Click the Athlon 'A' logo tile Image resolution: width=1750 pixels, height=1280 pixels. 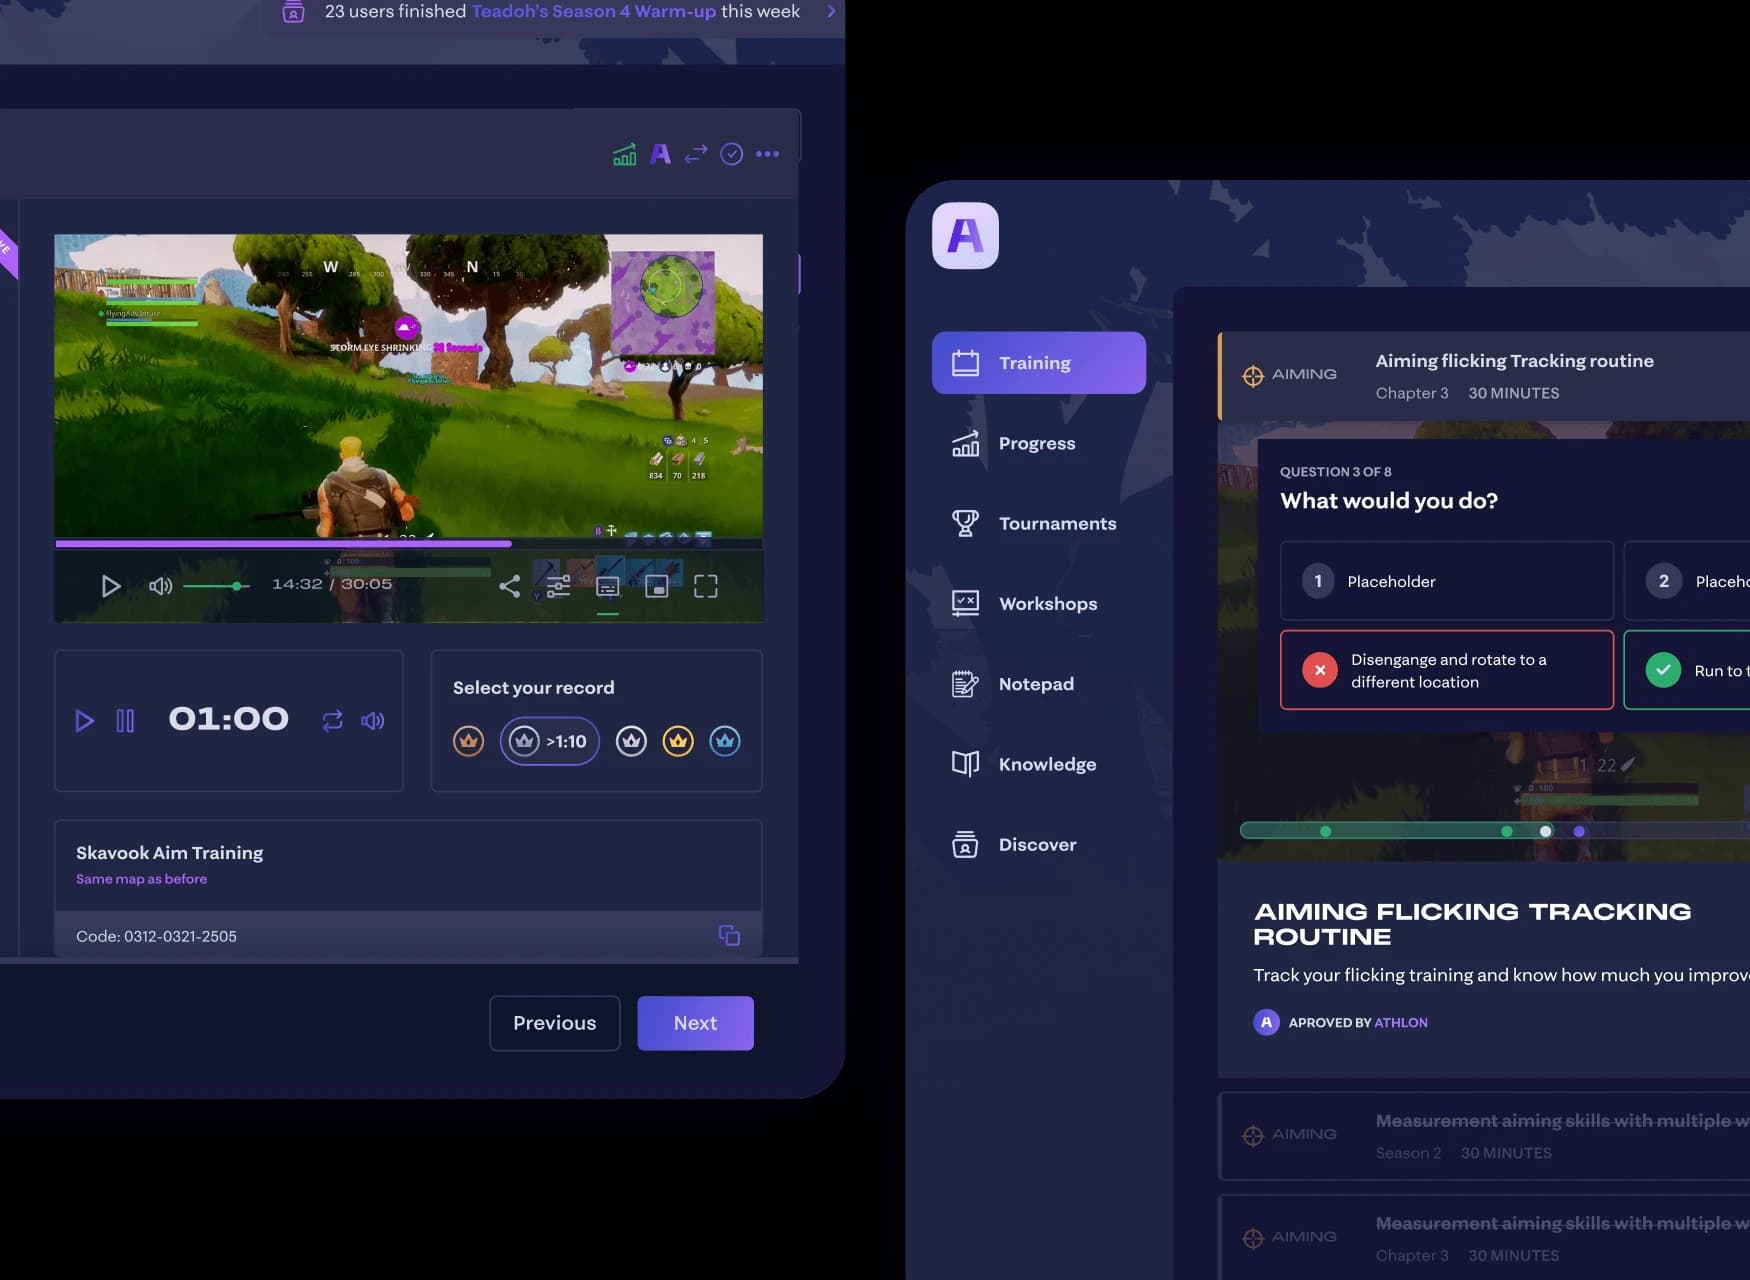tap(965, 236)
